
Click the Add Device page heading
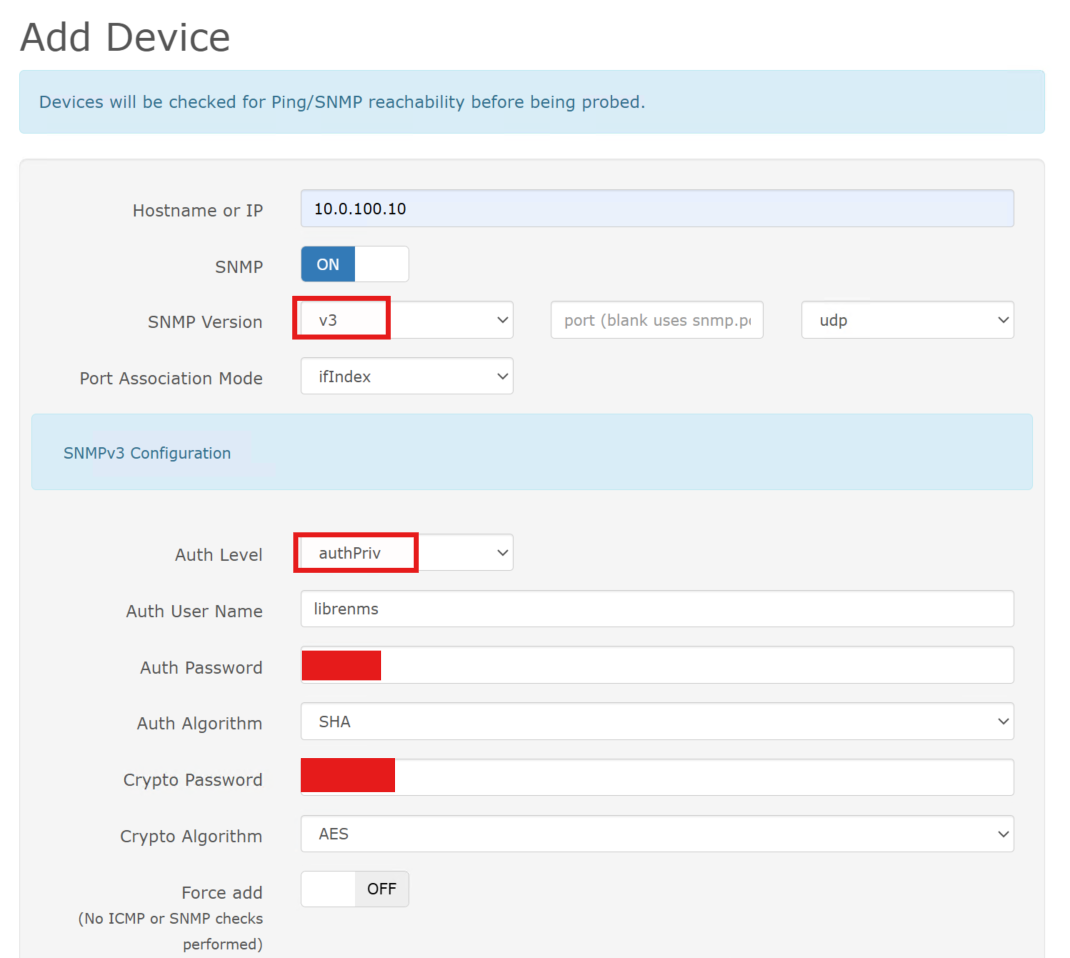125,38
